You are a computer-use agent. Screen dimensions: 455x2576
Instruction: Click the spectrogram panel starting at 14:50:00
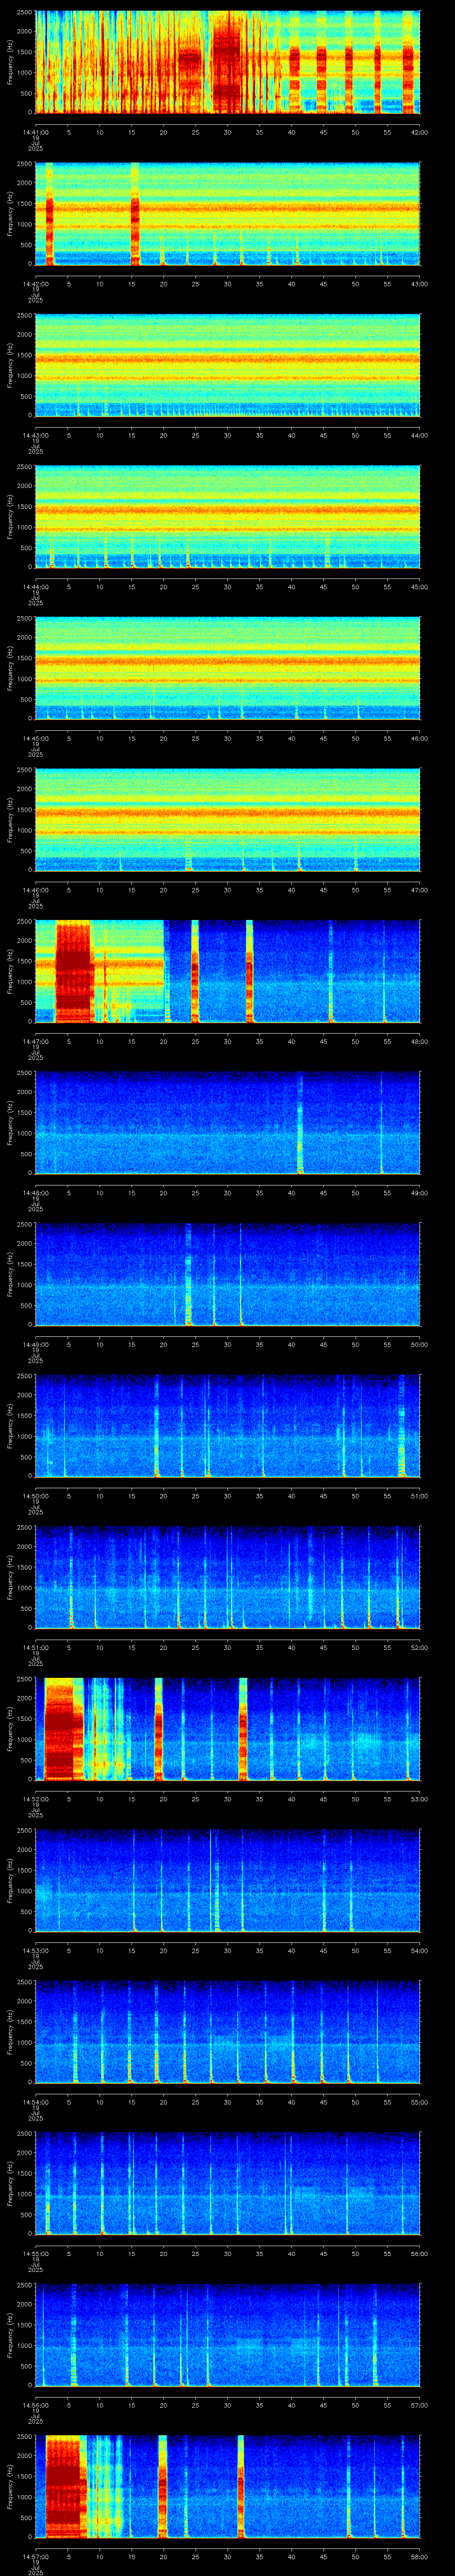(x=227, y=1426)
